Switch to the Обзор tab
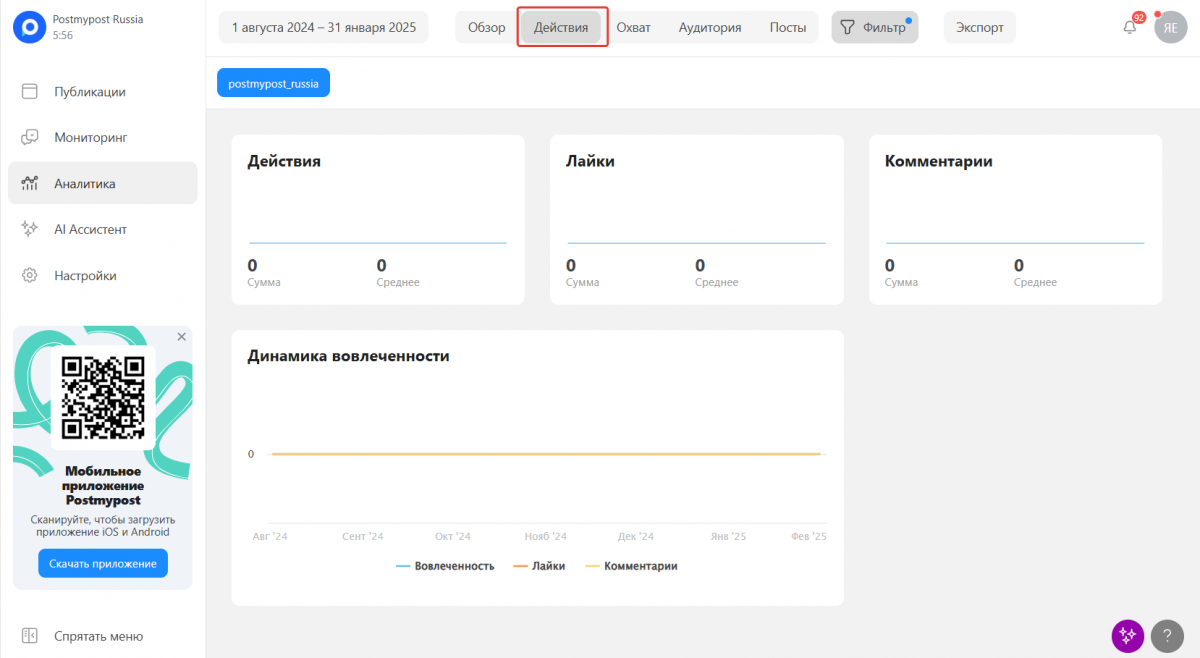The image size is (1200, 658). tap(487, 28)
